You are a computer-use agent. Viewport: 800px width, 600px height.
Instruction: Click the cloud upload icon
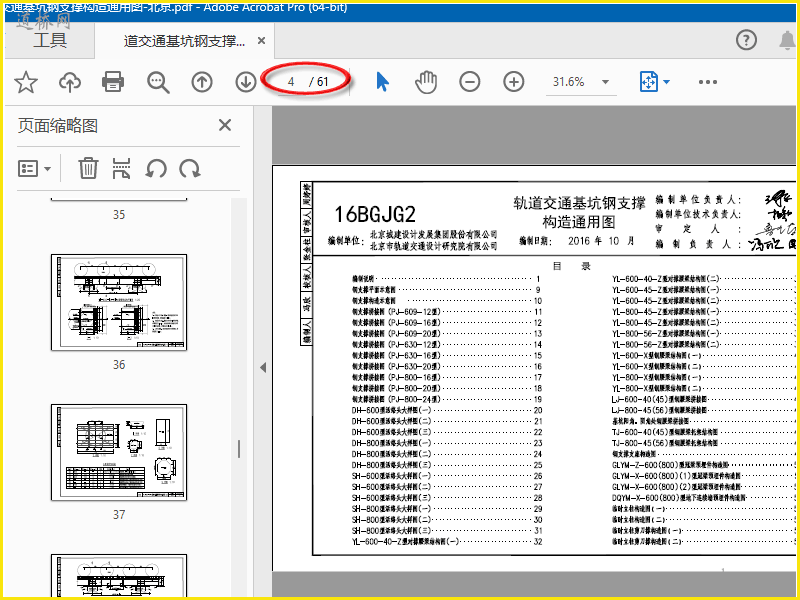70,82
